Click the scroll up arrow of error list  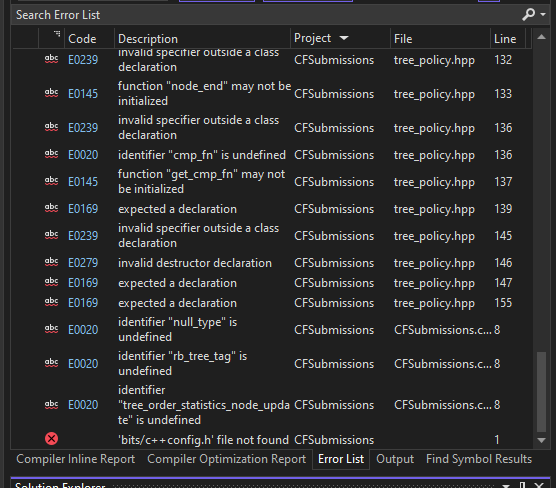pyautogui.click(x=541, y=37)
